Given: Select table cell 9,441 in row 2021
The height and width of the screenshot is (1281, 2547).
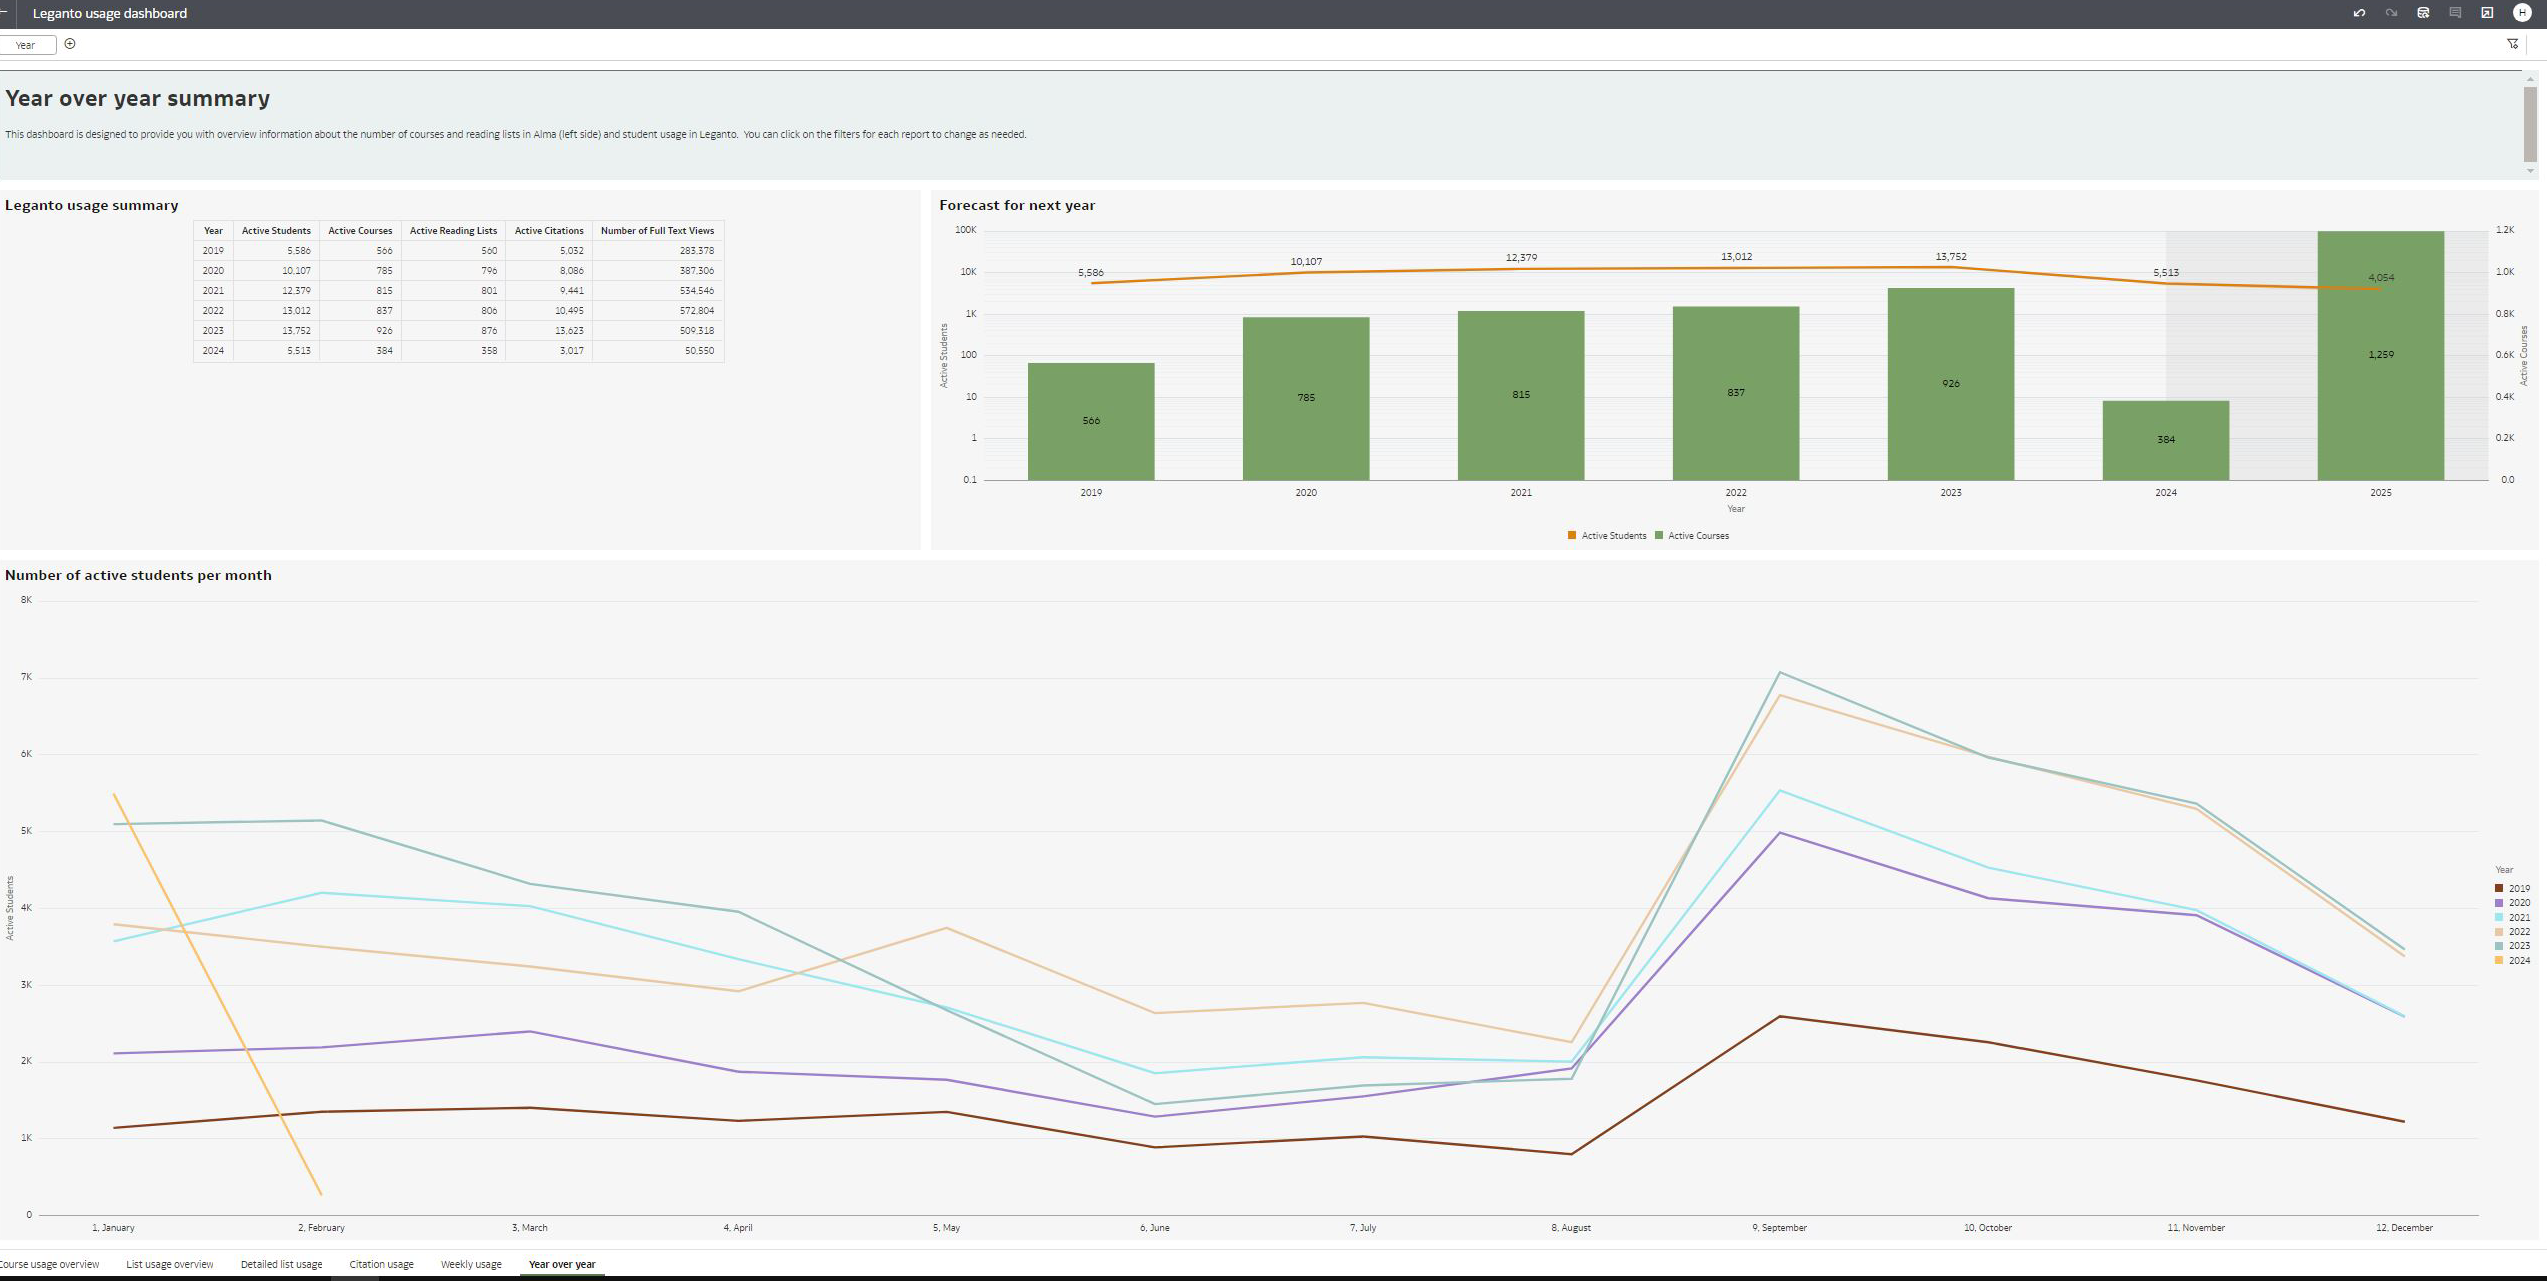Looking at the screenshot, I should (x=549, y=291).
